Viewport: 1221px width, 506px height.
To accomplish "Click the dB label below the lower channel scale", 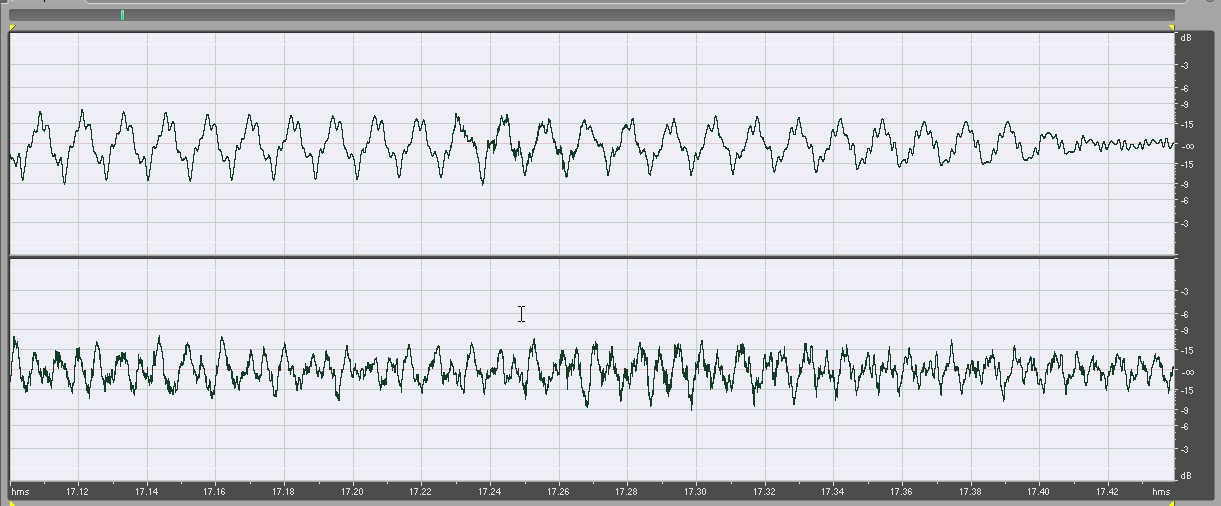I will point(1186,476).
